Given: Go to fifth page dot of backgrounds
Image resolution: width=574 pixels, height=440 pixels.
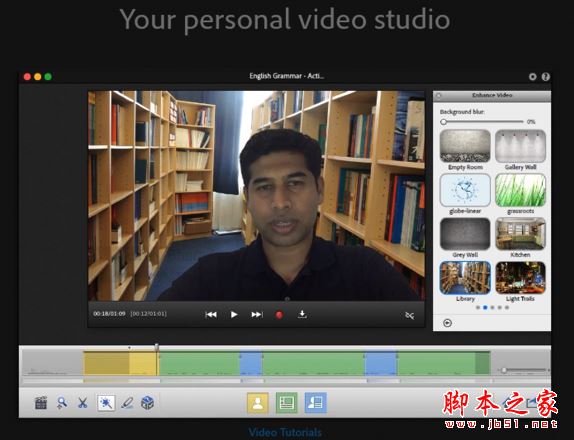Looking at the screenshot, I should [x=507, y=307].
